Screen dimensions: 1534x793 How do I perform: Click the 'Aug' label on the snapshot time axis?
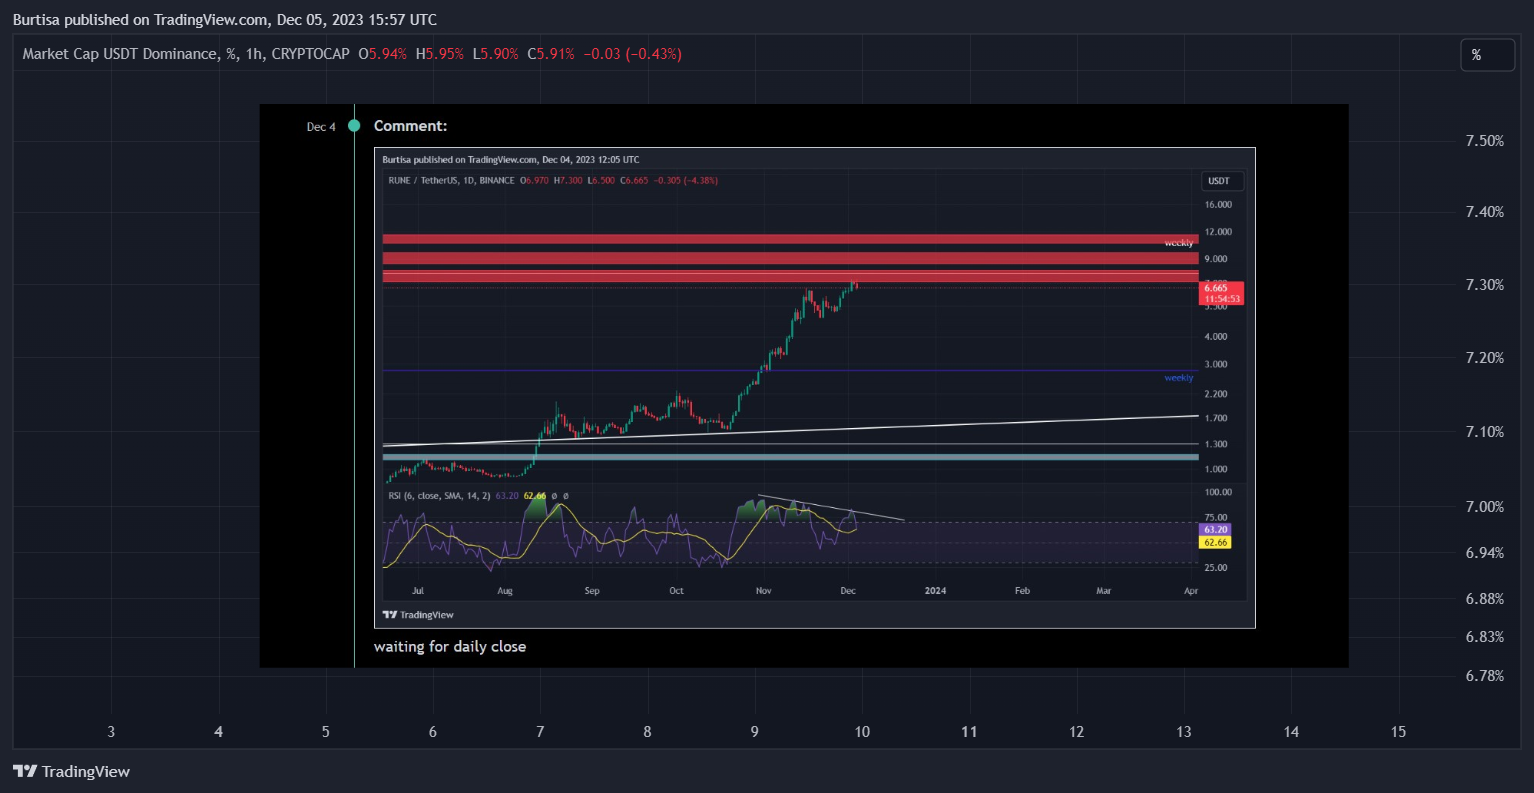(x=505, y=591)
